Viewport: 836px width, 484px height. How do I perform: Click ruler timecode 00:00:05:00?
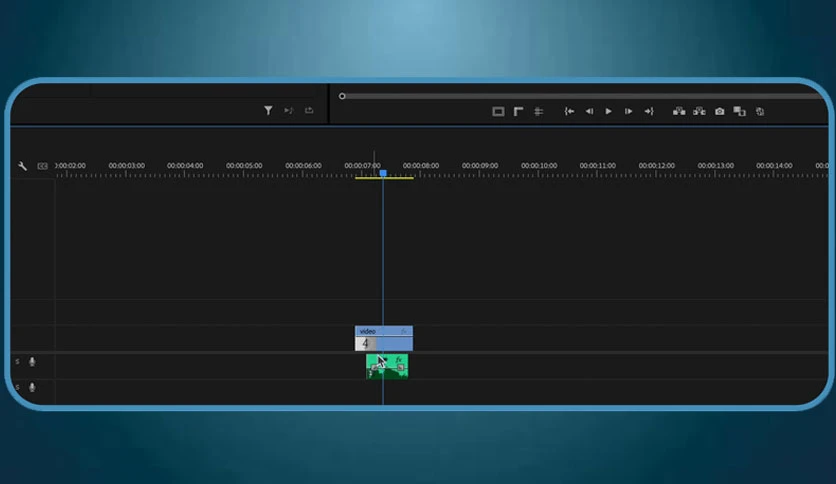coord(244,166)
